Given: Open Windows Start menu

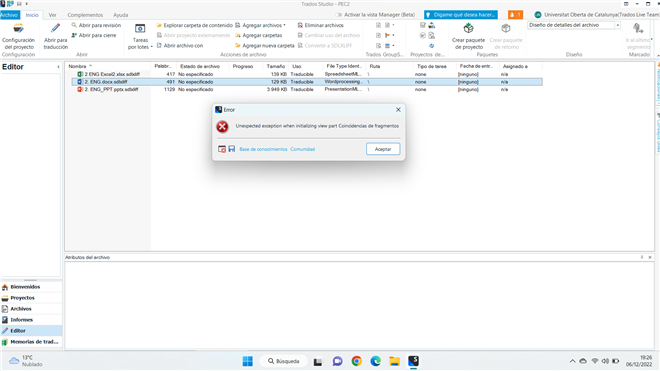Looking at the screenshot, I should coord(248,361).
